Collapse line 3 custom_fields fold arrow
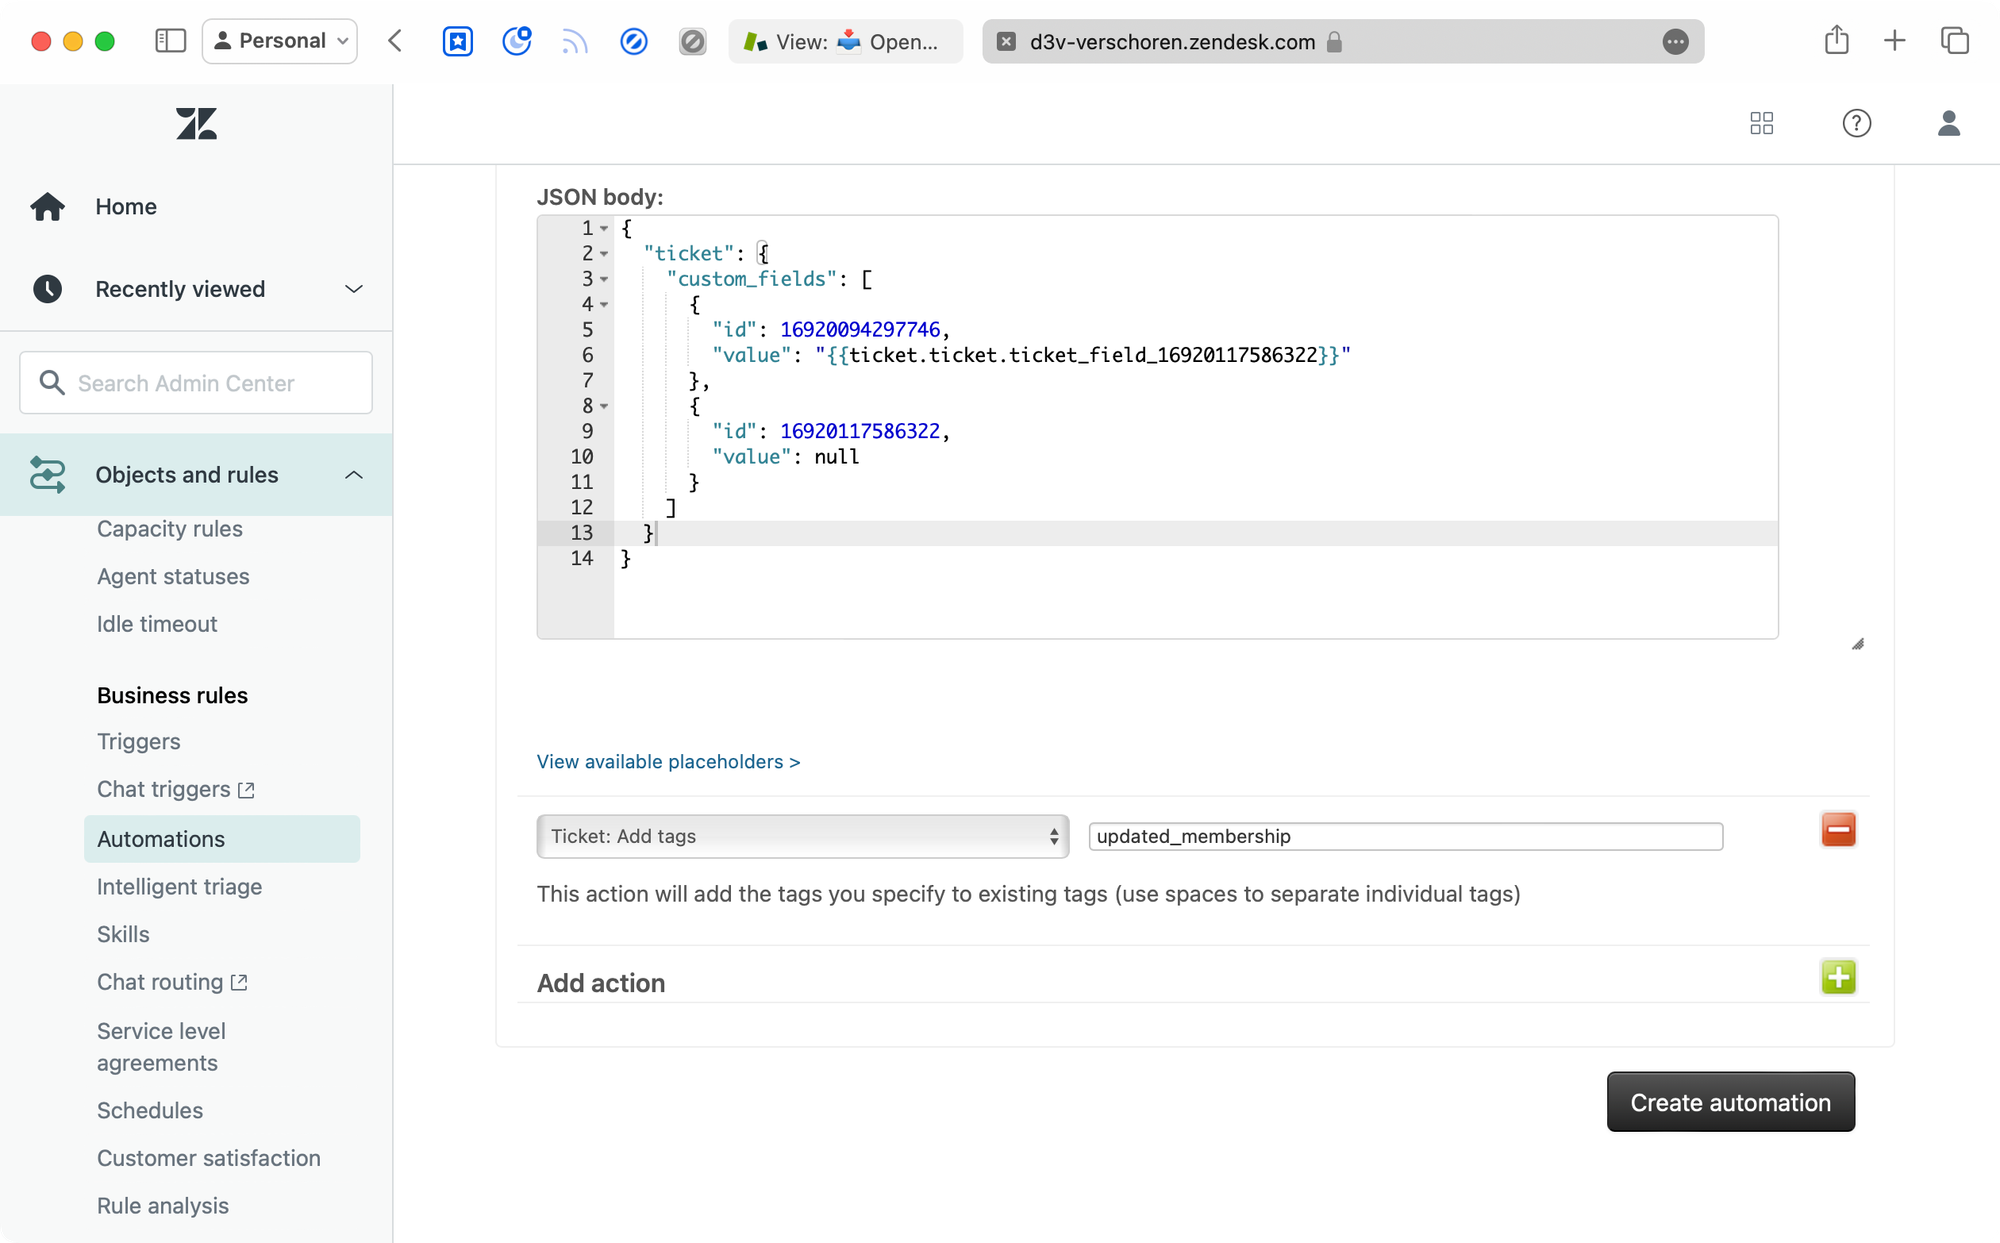 pos(604,280)
